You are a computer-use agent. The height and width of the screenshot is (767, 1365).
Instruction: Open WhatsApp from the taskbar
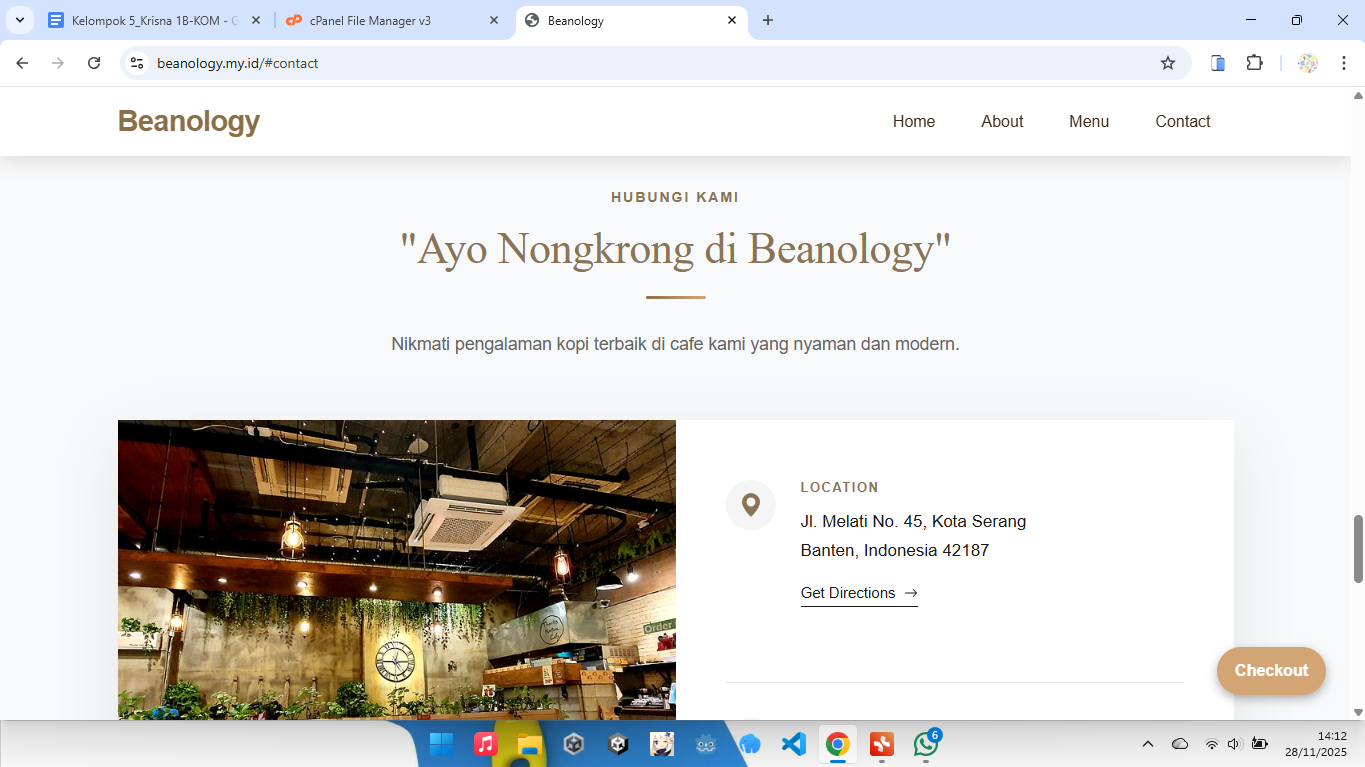pyautogui.click(x=925, y=744)
